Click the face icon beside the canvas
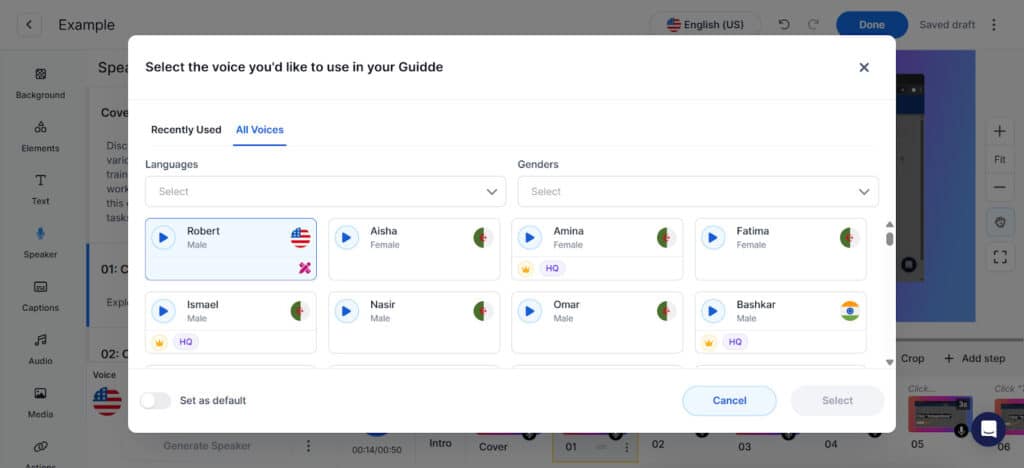This screenshot has width=1024, height=468. coord(1000,223)
